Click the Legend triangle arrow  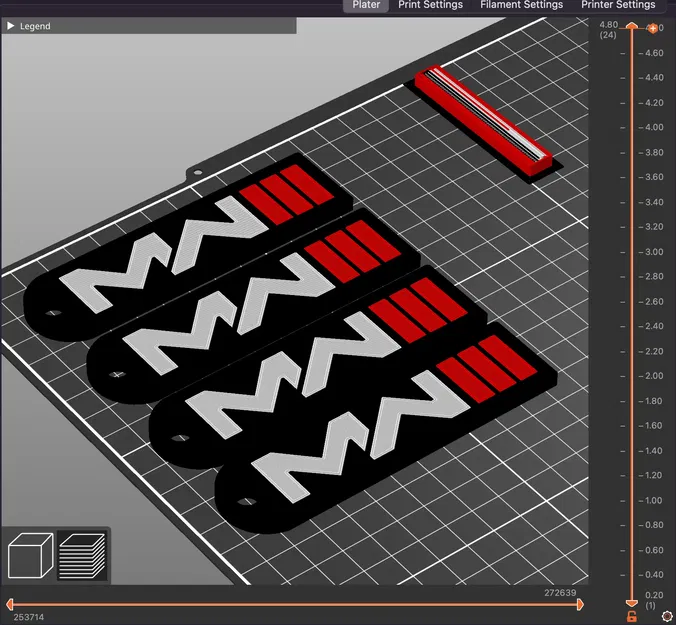(11, 26)
